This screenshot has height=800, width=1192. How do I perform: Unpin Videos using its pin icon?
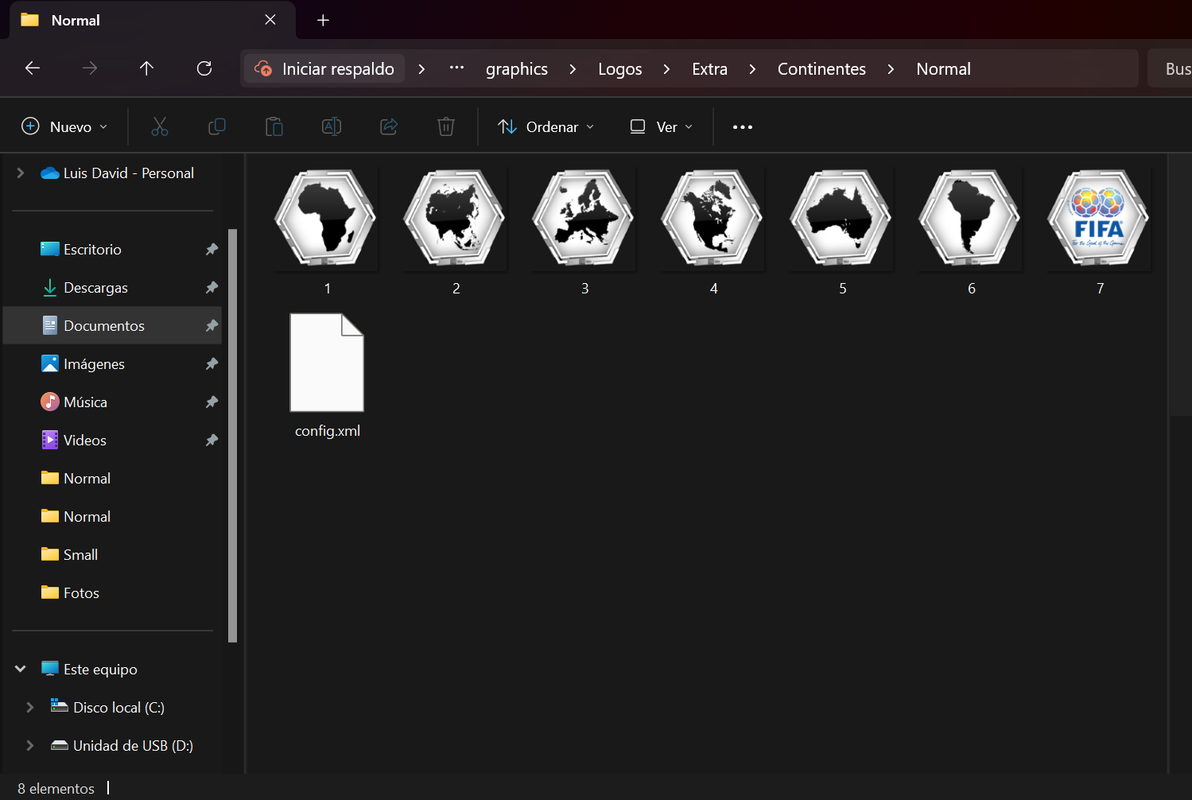(x=211, y=440)
